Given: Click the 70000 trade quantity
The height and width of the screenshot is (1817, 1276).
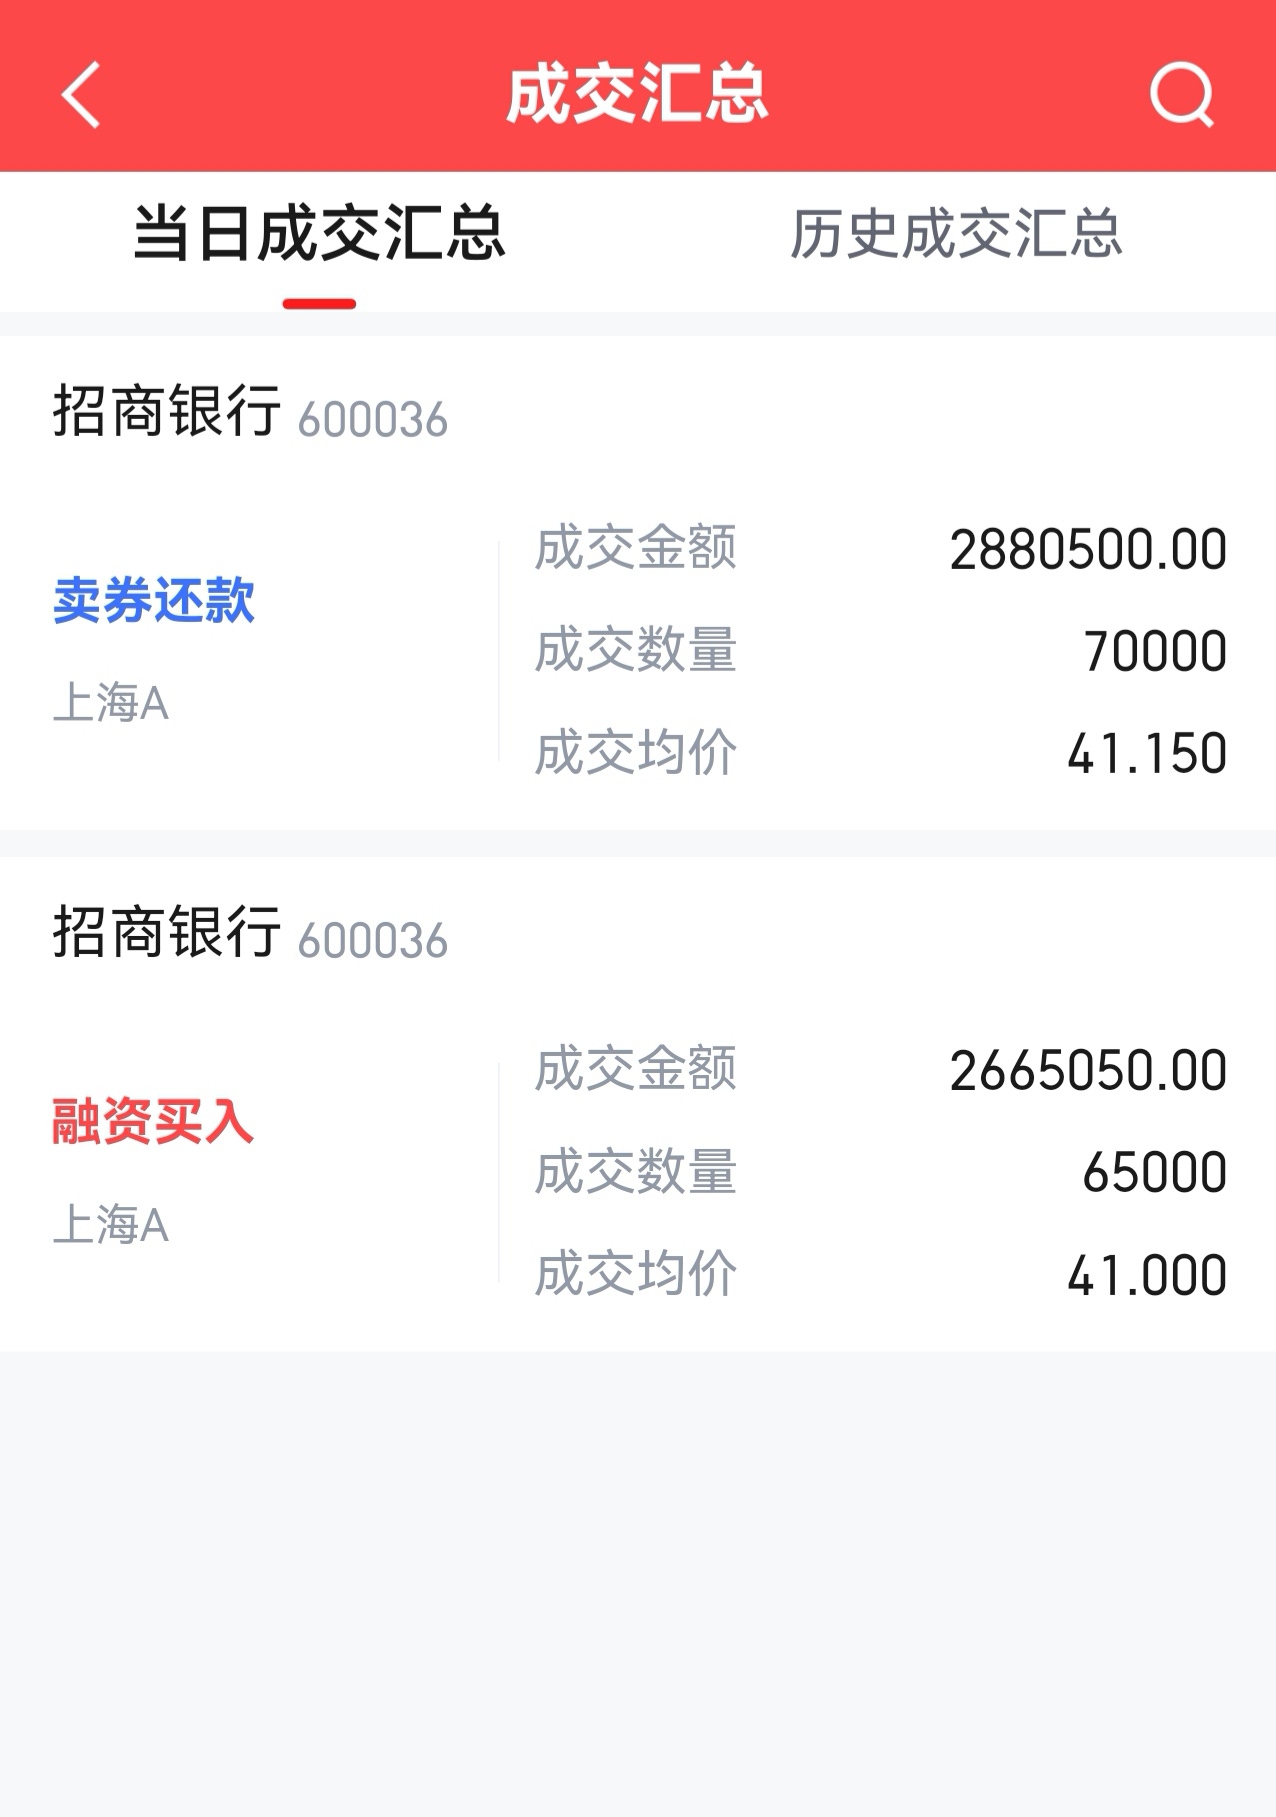Looking at the screenshot, I should pyautogui.click(x=1155, y=651).
